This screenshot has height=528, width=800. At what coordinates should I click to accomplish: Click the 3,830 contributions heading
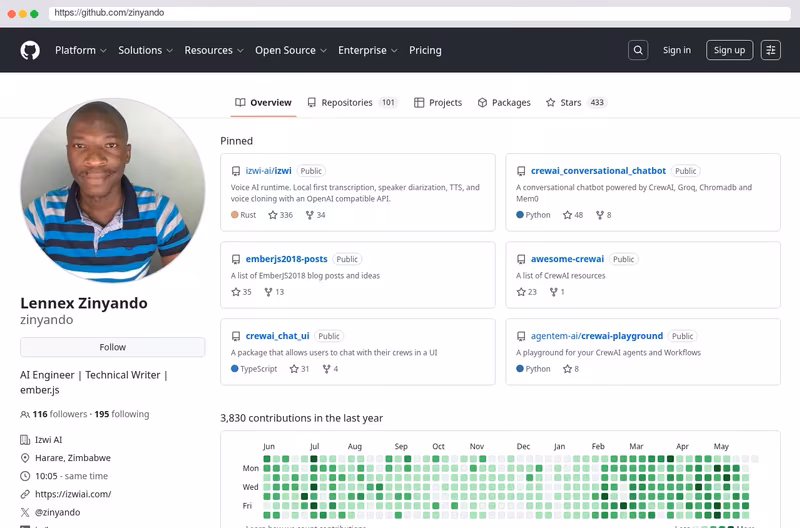[x=302, y=418]
